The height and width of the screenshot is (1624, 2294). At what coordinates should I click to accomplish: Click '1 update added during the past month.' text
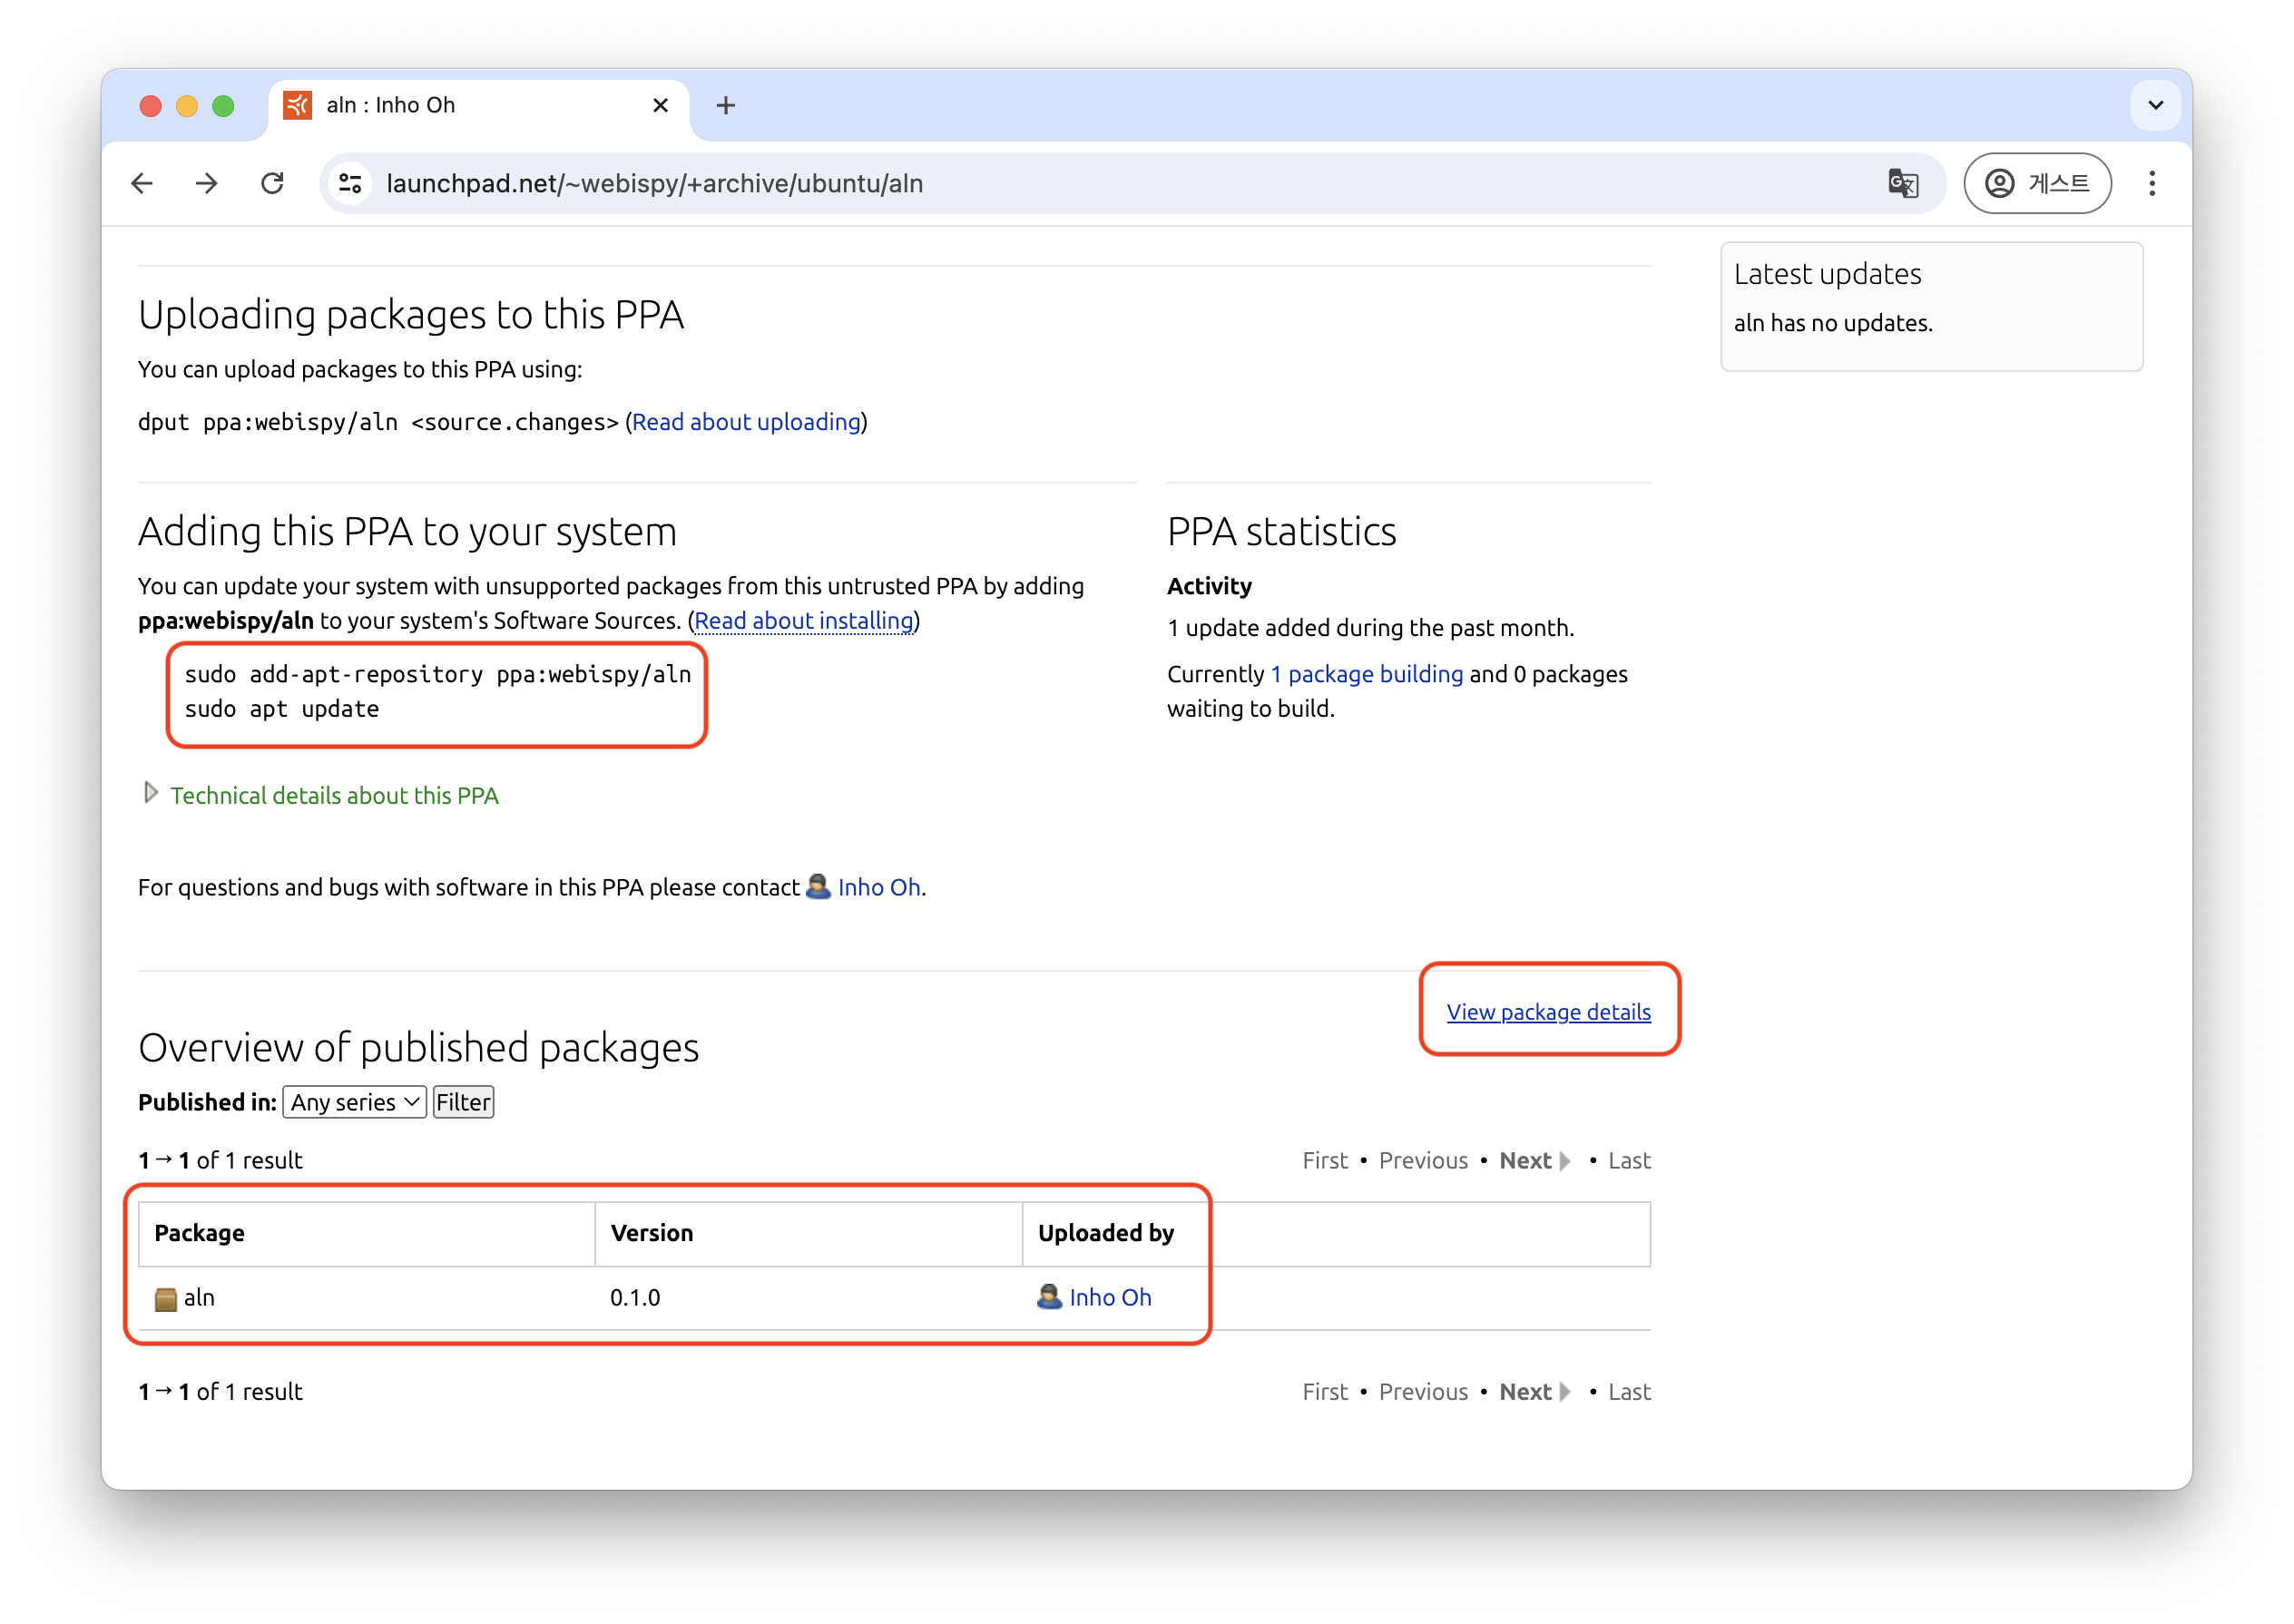click(1370, 628)
